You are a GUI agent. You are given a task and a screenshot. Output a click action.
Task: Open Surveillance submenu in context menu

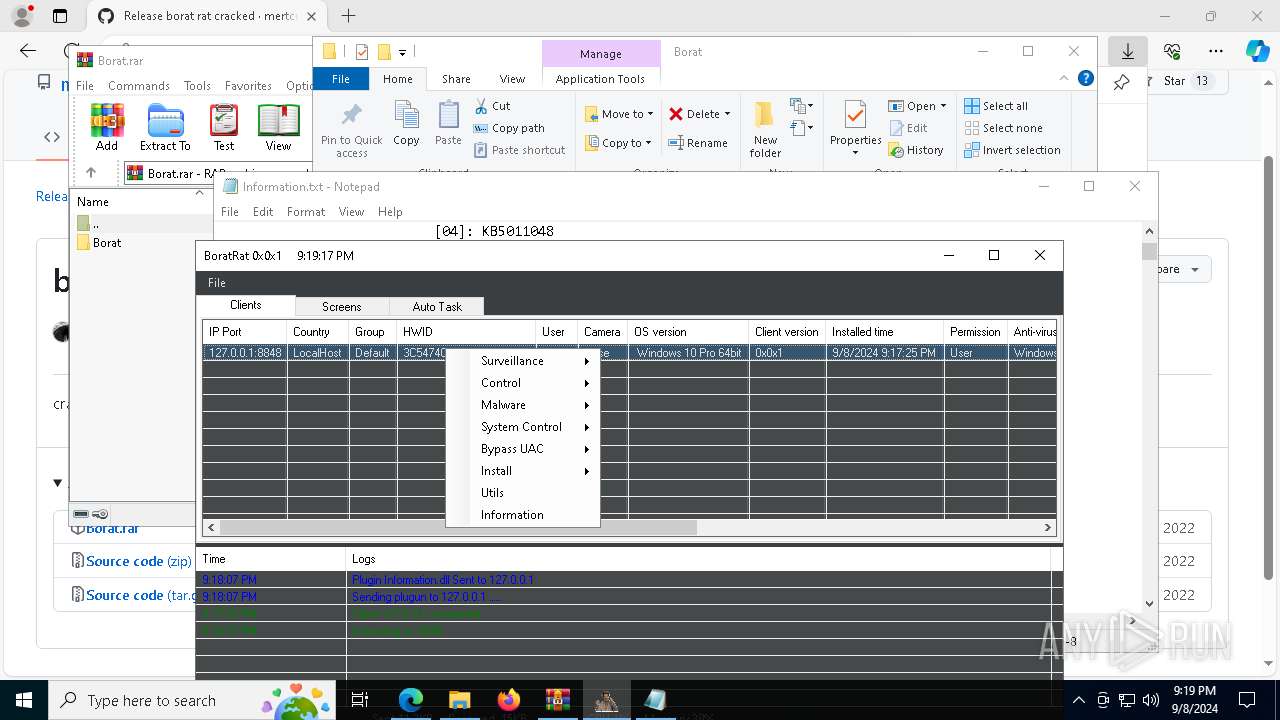pos(523,361)
